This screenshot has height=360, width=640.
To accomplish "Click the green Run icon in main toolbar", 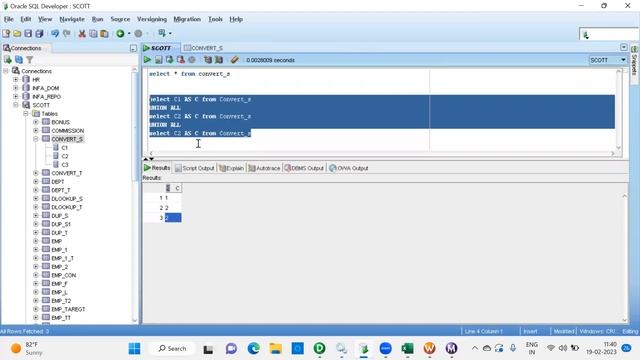I will click(x=120, y=33).
